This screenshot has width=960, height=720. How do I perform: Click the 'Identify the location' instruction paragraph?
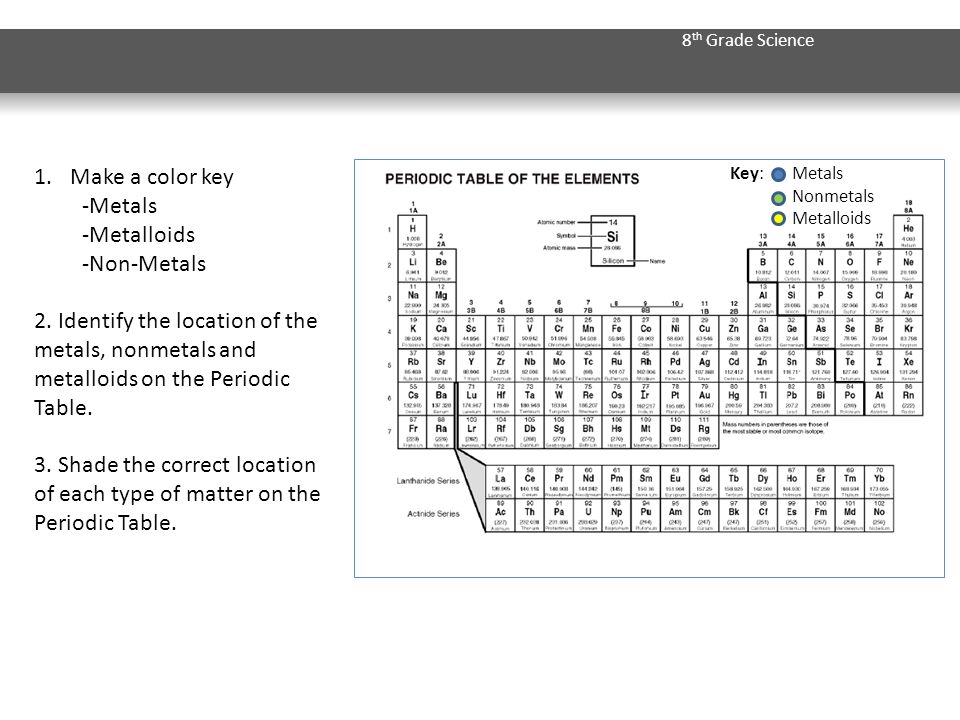click(176, 364)
